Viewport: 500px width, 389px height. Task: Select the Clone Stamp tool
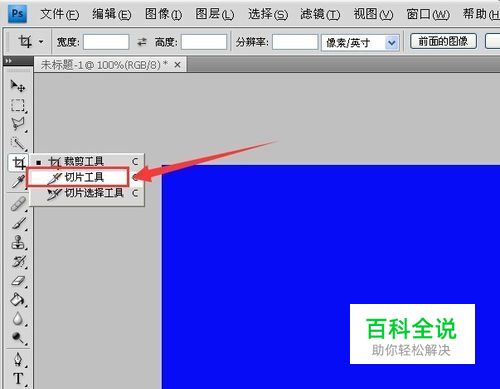click(x=18, y=242)
